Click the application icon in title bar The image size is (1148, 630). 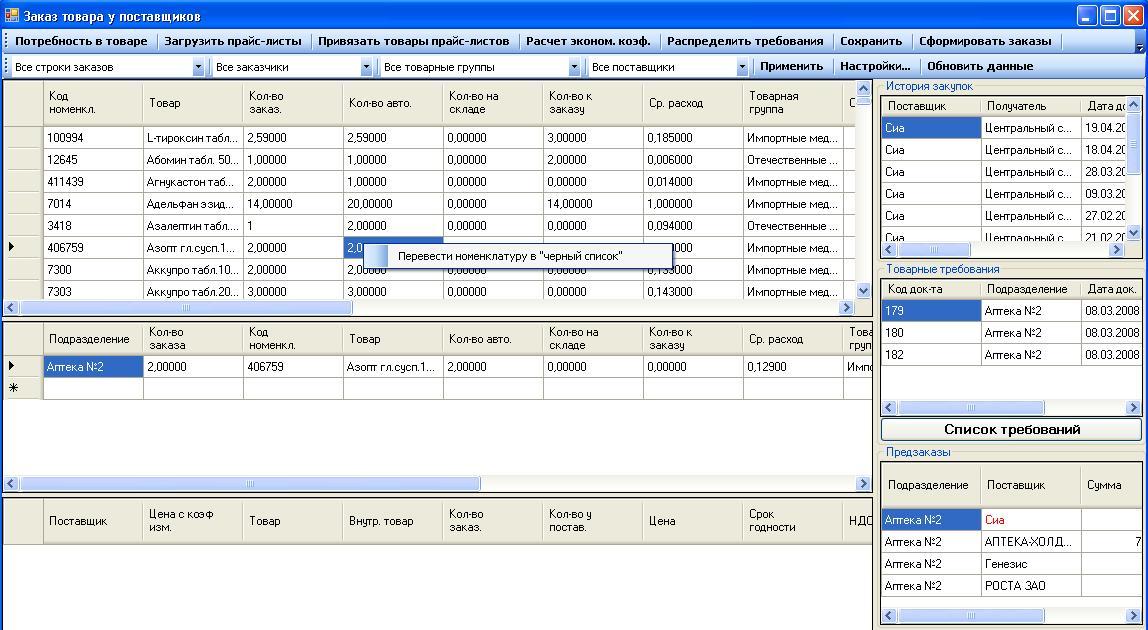12,16
